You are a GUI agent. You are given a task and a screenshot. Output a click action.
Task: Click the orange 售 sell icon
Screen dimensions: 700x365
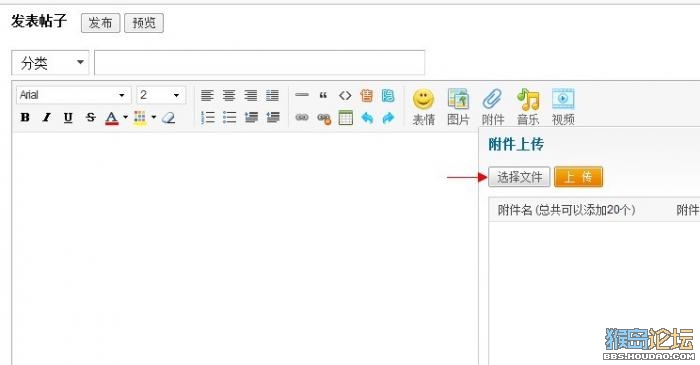click(x=367, y=95)
